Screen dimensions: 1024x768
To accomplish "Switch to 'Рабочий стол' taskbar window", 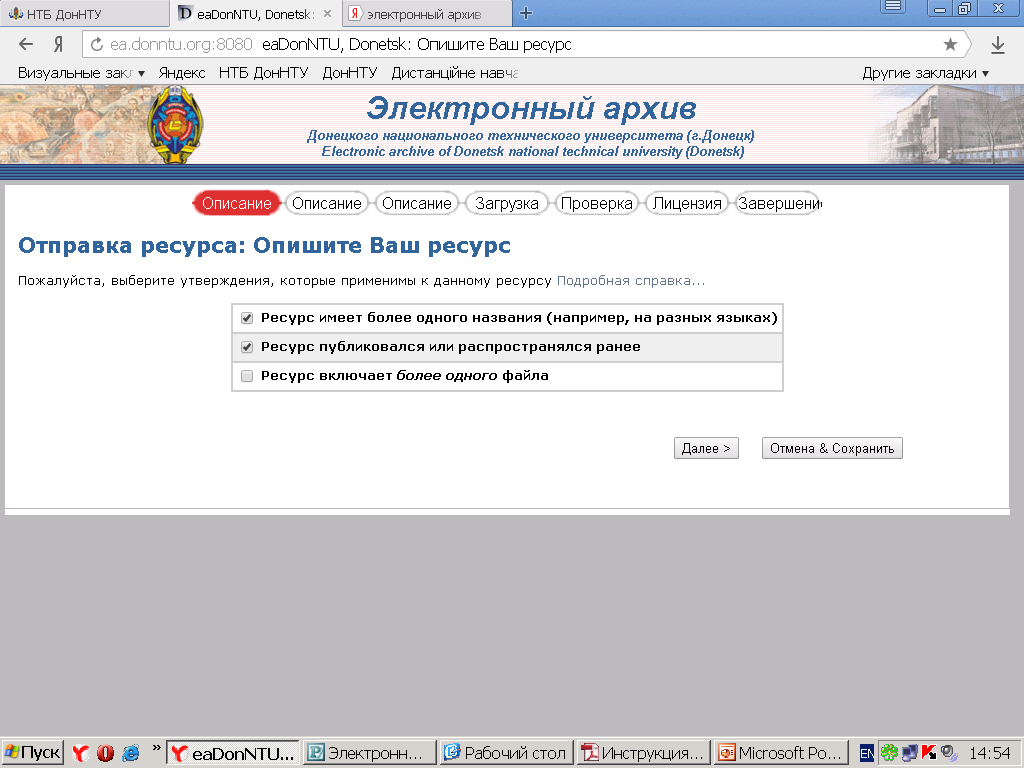I will click(506, 753).
